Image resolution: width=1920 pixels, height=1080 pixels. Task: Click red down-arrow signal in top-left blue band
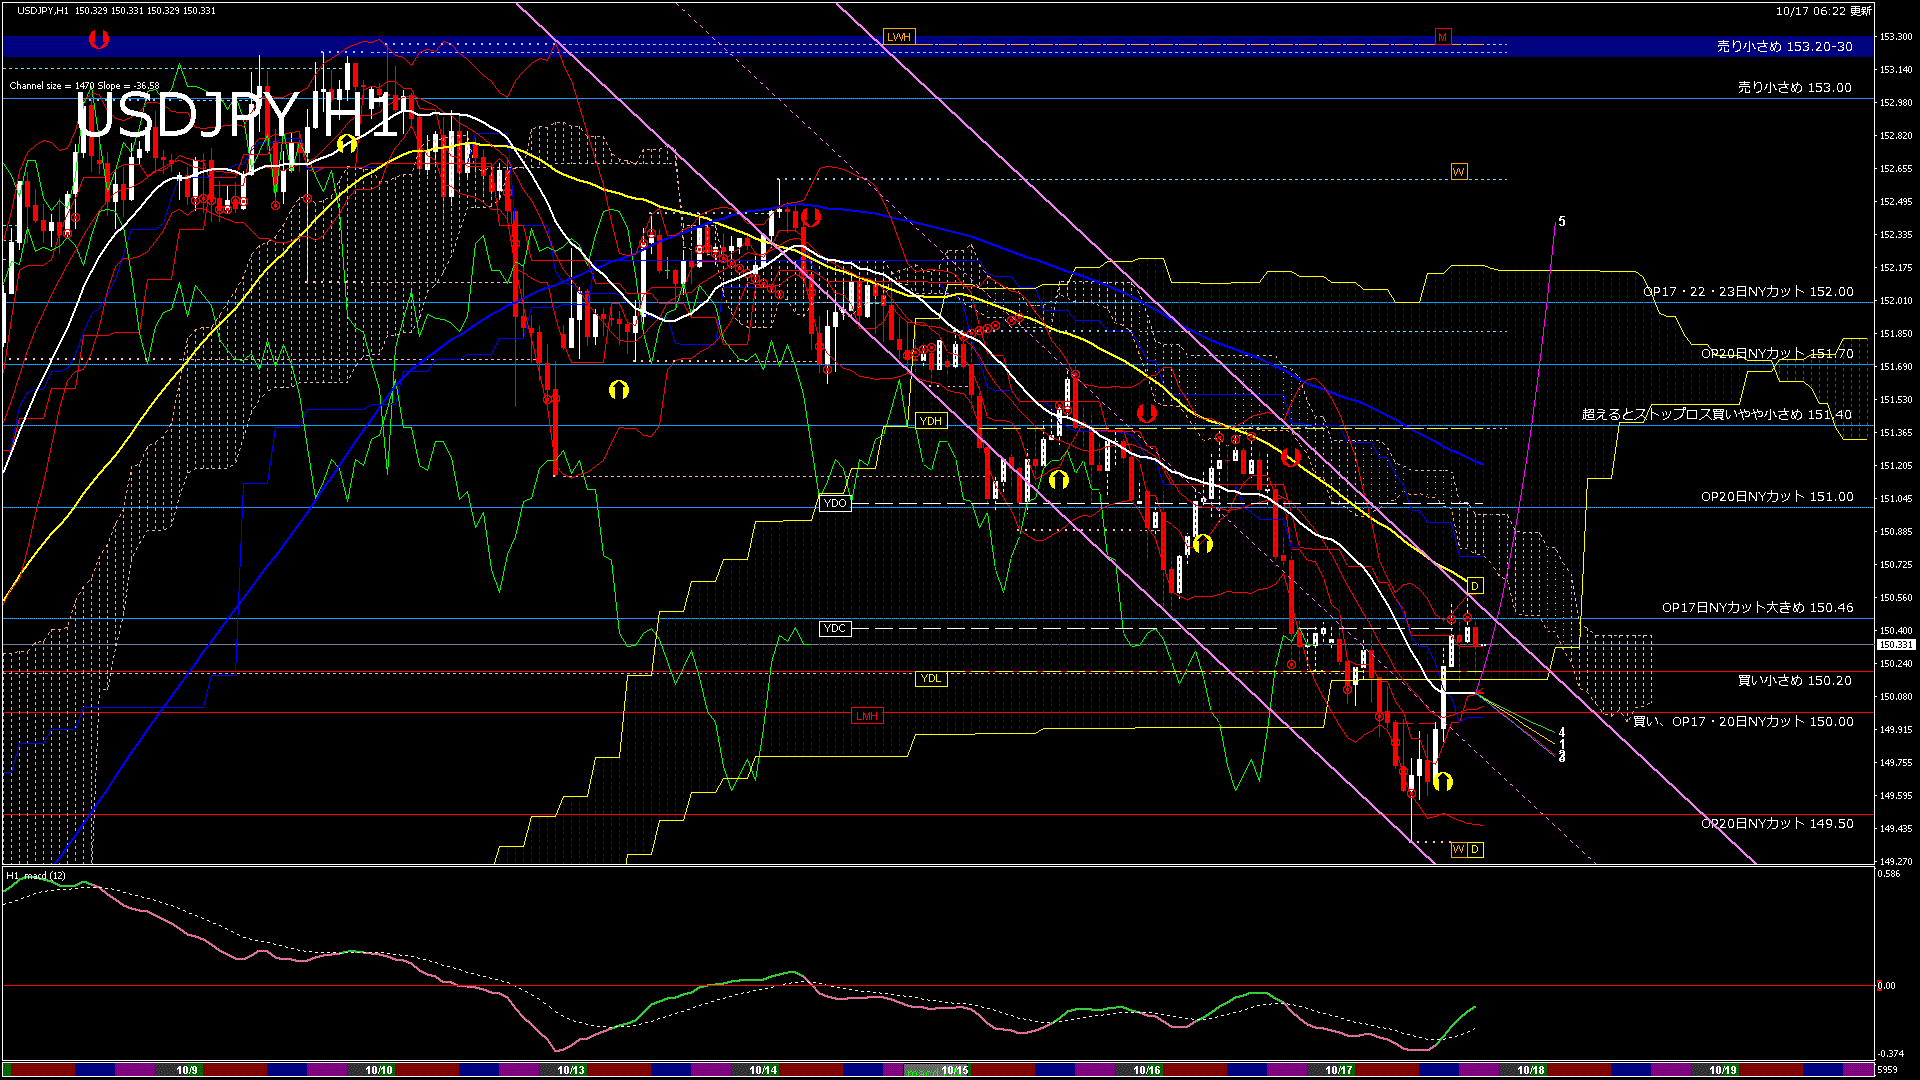click(98, 40)
